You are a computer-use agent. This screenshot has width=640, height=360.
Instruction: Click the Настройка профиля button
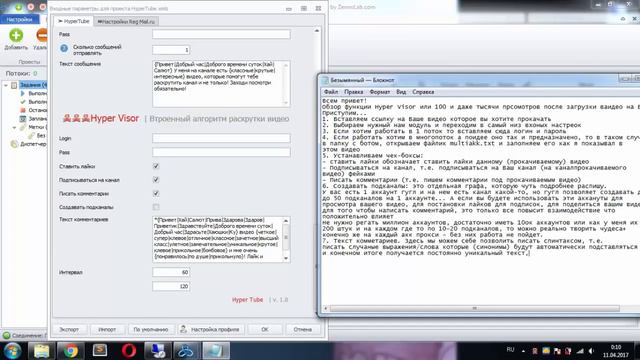[211, 329]
